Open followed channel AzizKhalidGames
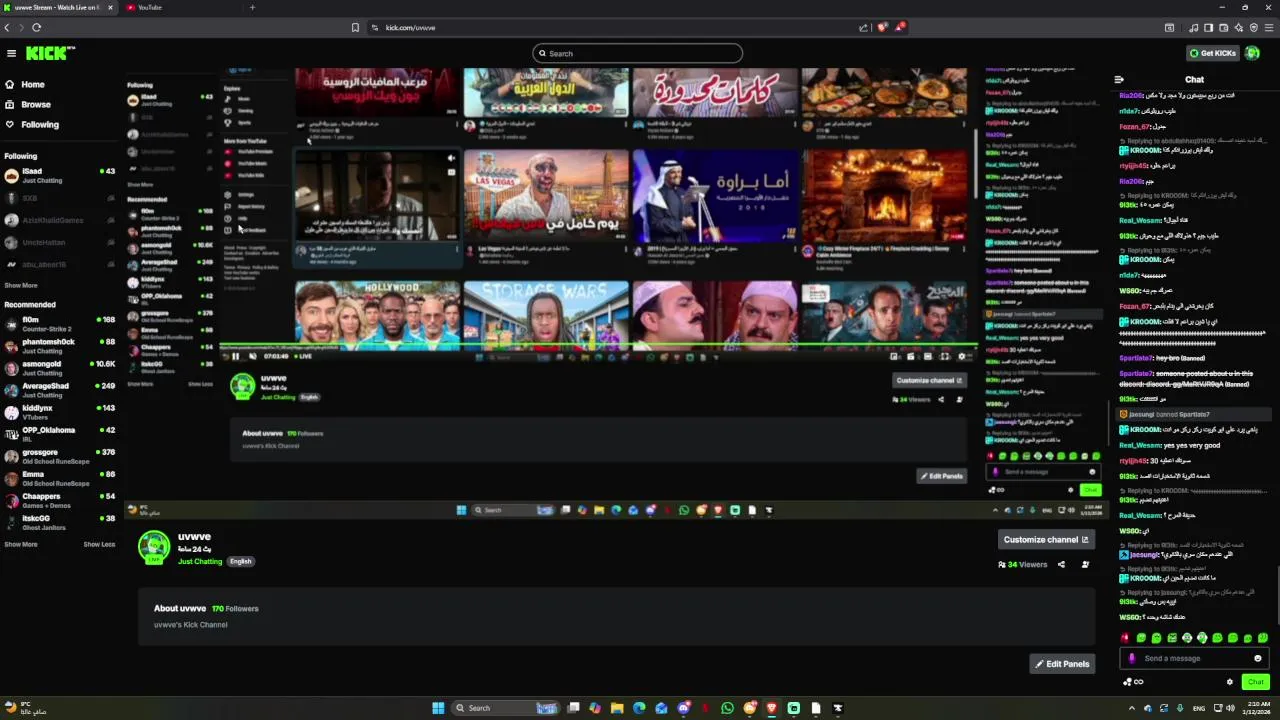 click(59, 220)
